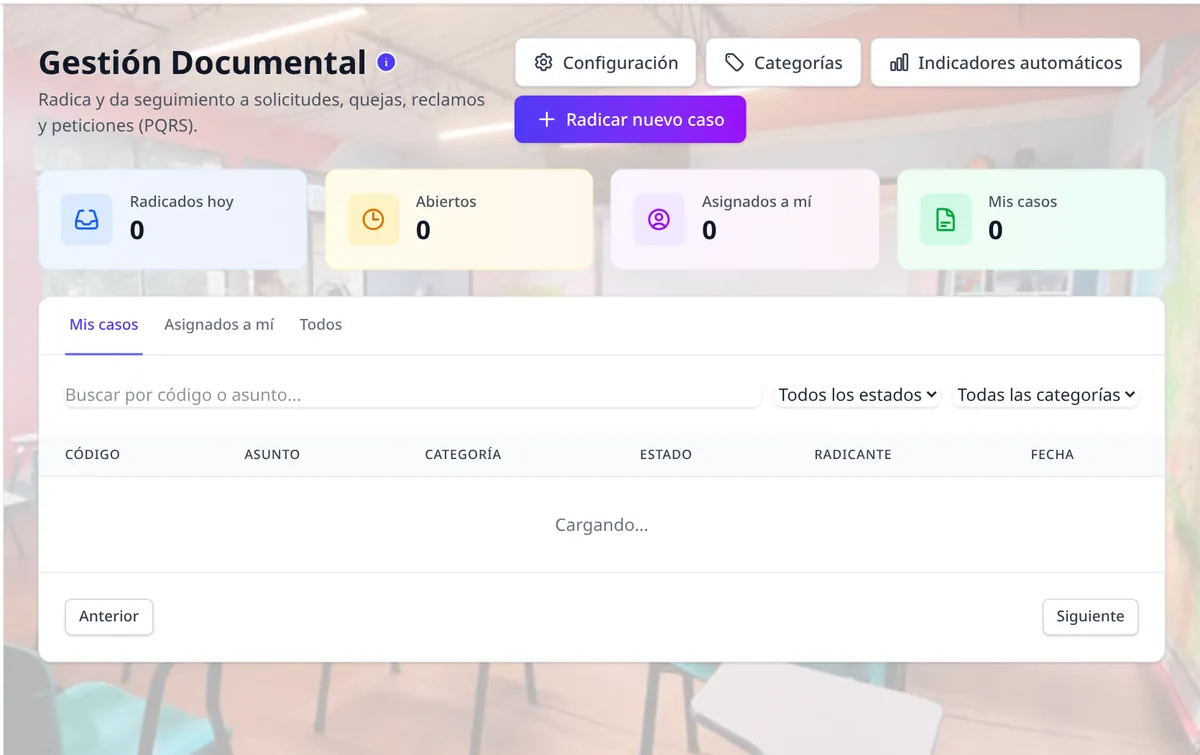Click the info icon beside Gestión Documental
Screen dimensions: 1200x755
[x=386, y=62]
